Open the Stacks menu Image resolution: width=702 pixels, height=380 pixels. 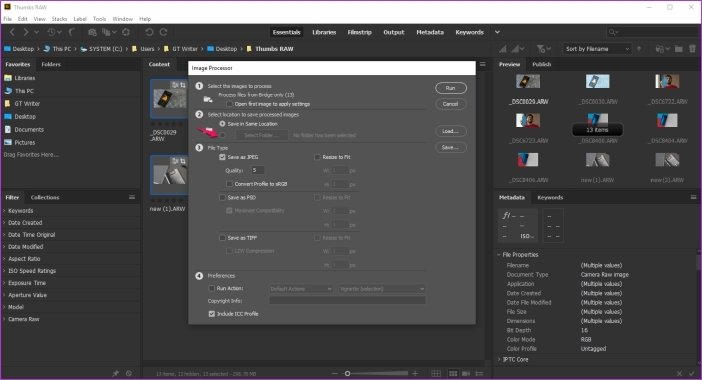[59, 19]
